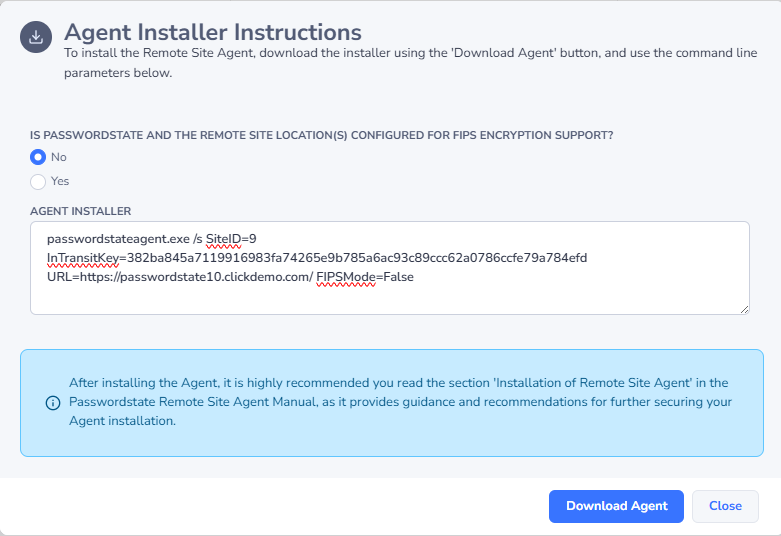Click the AGENT INSTALLER label

coord(81,211)
